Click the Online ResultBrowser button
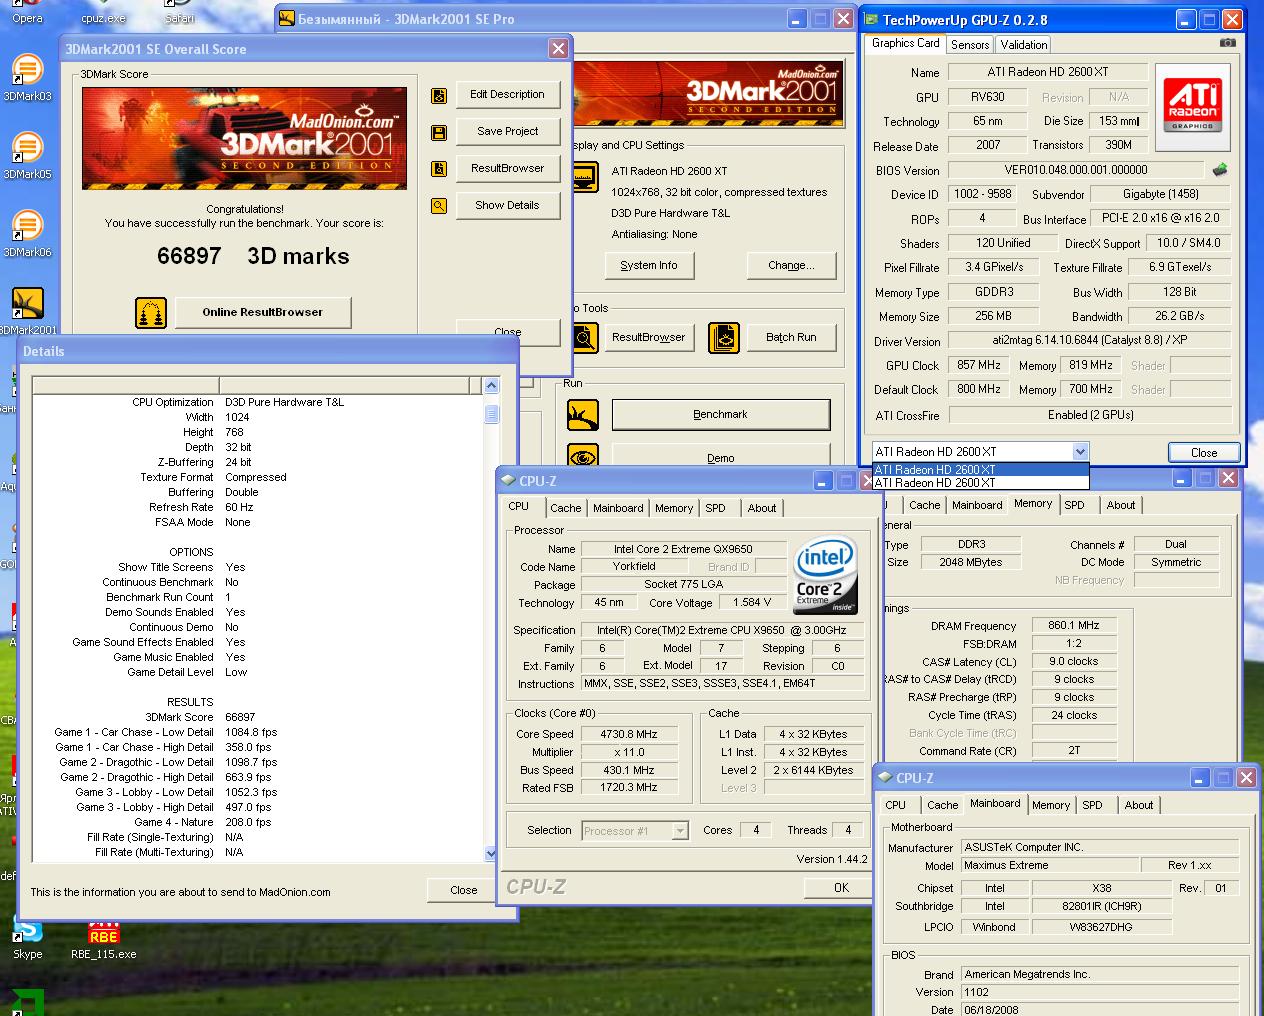The width and height of the screenshot is (1264, 1016). (262, 312)
